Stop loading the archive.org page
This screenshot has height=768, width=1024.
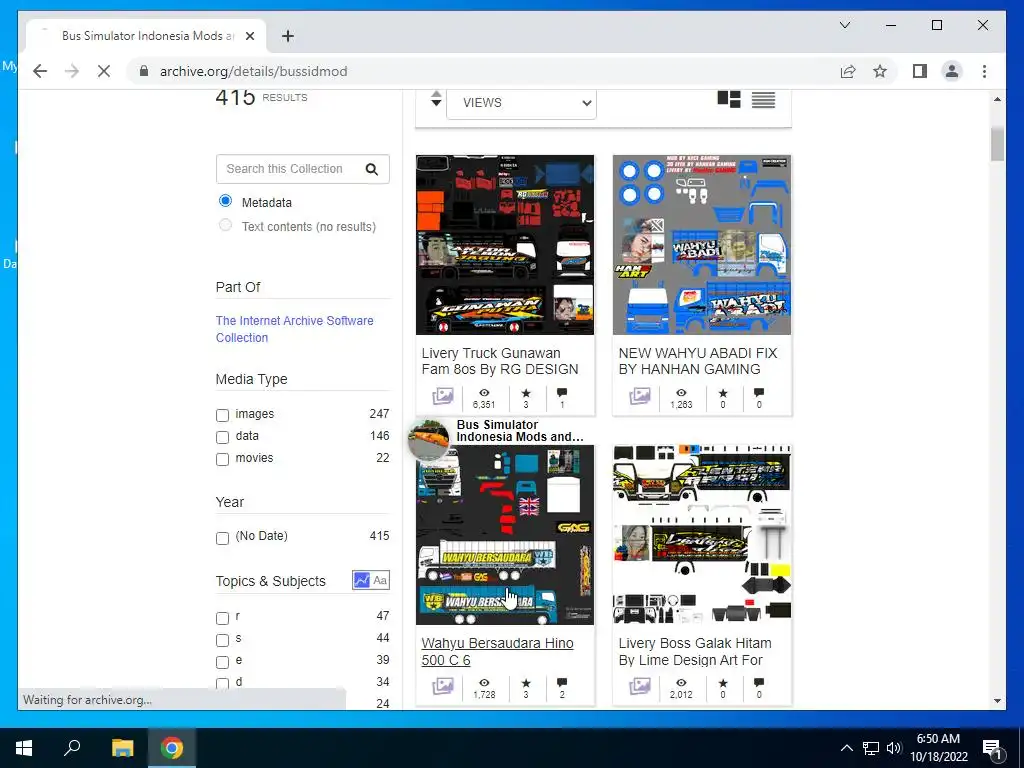coord(104,71)
